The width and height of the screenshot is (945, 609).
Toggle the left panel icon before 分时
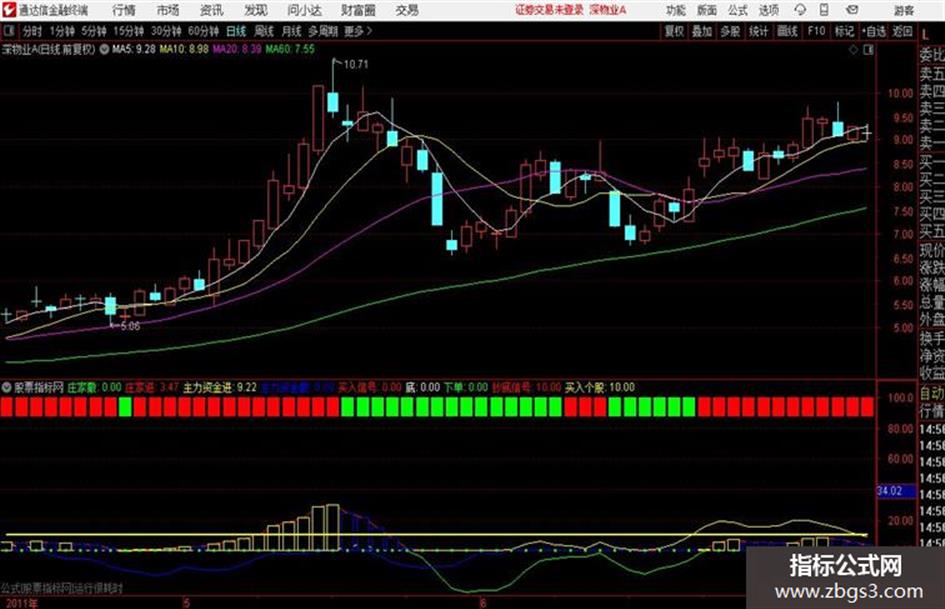click(x=8, y=31)
